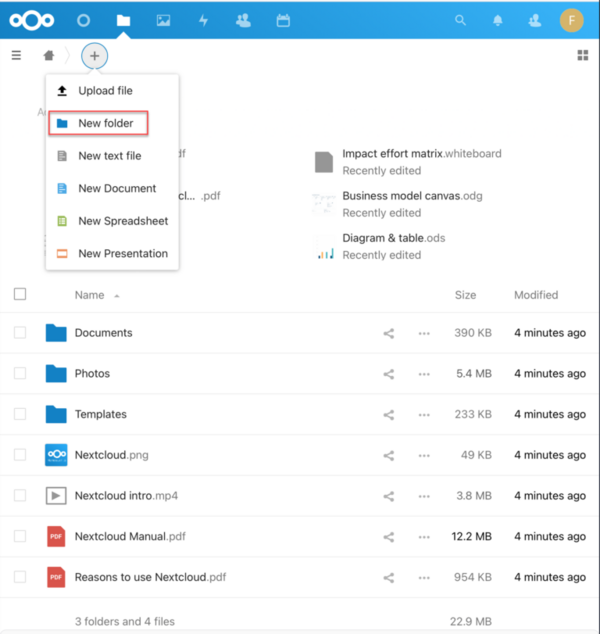Click the plus new-item button
Screen dimensions: 600x634
click(94, 55)
